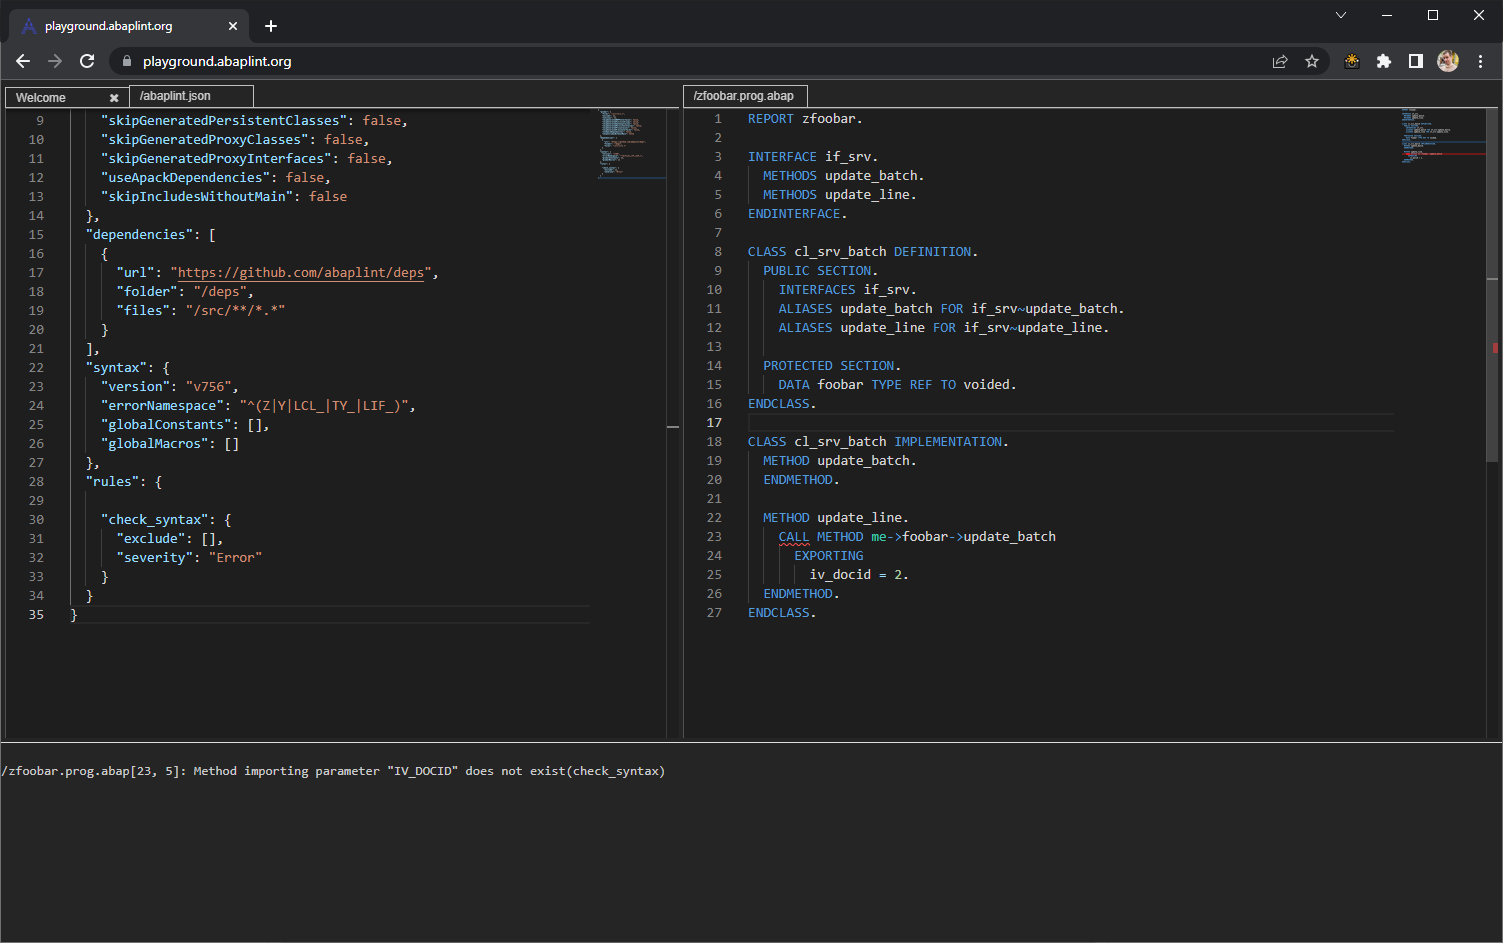1503x943 pixels.
Task: Share the page using the share icon
Action: click(1280, 61)
